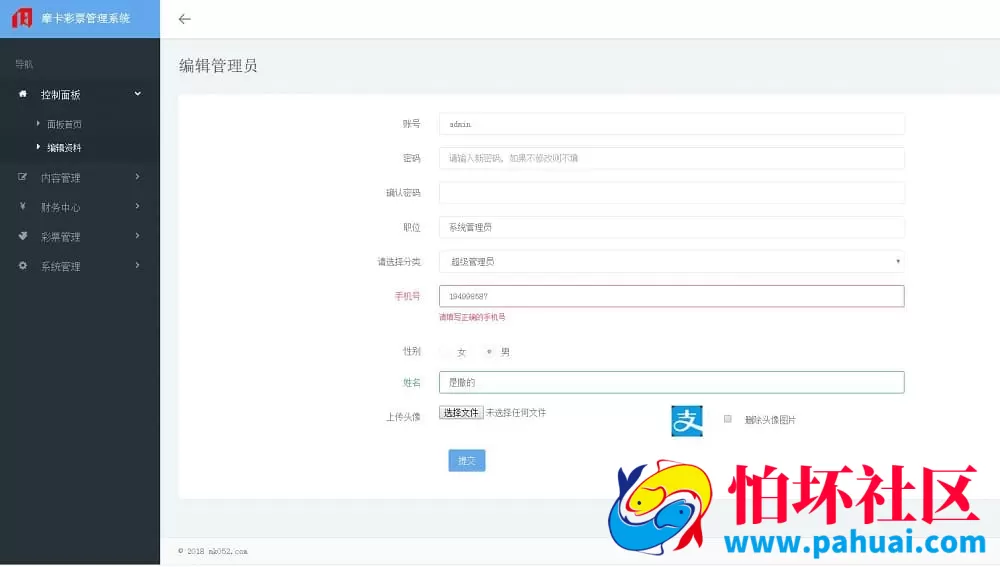Image resolution: width=1000 pixels, height=567 pixels.
Task: Click the phone error message 请填写正确的手机号
Action: point(472,317)
